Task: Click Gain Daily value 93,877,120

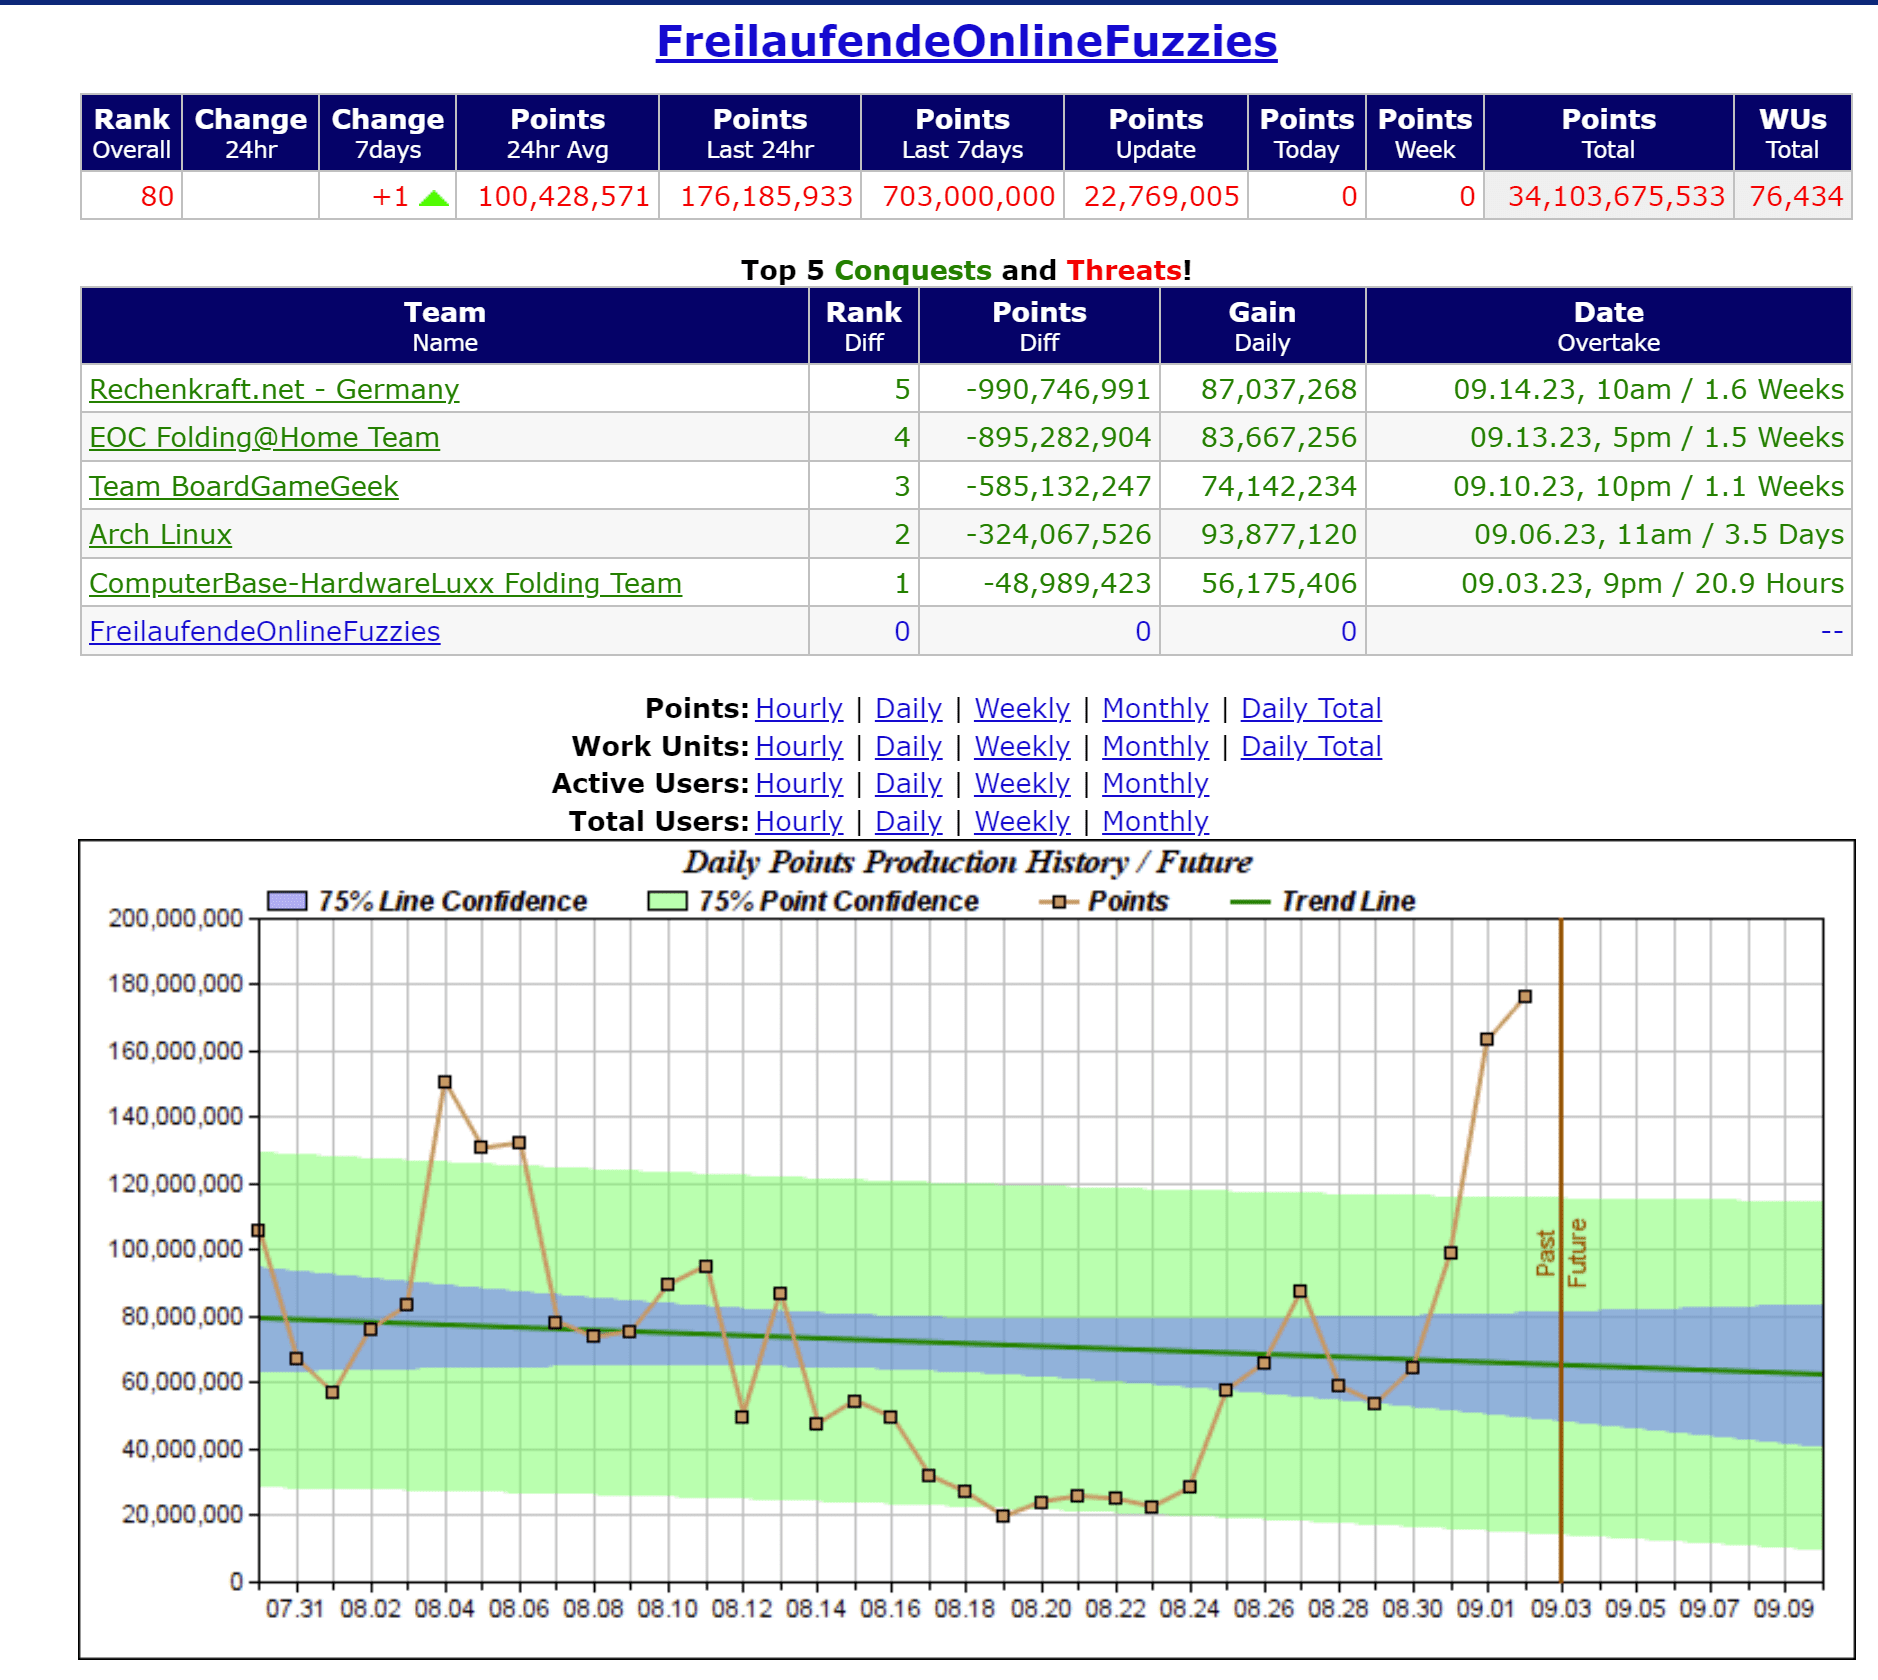Action: click(x=1279, y=534)
